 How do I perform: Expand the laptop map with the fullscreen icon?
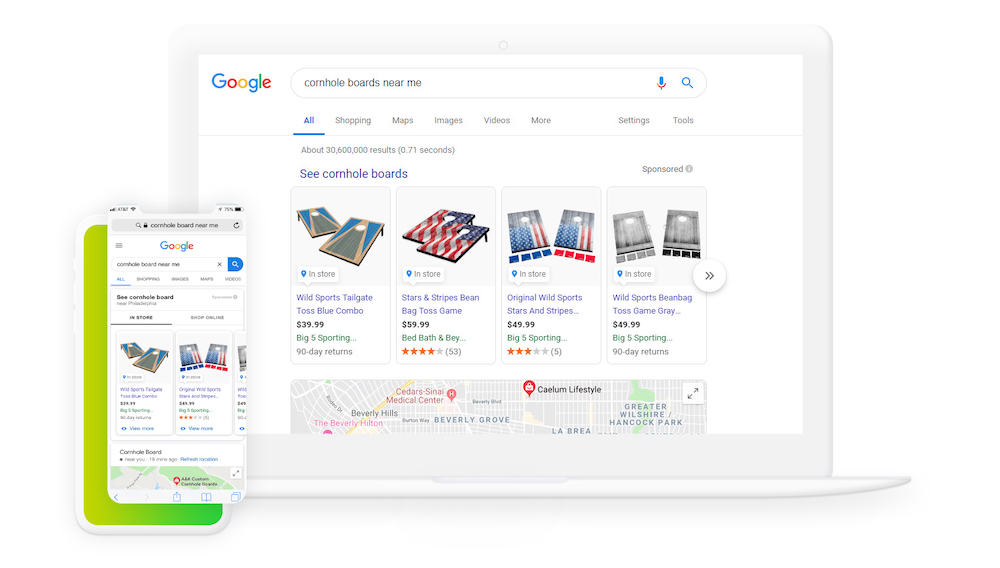click(x=693, y=394)
